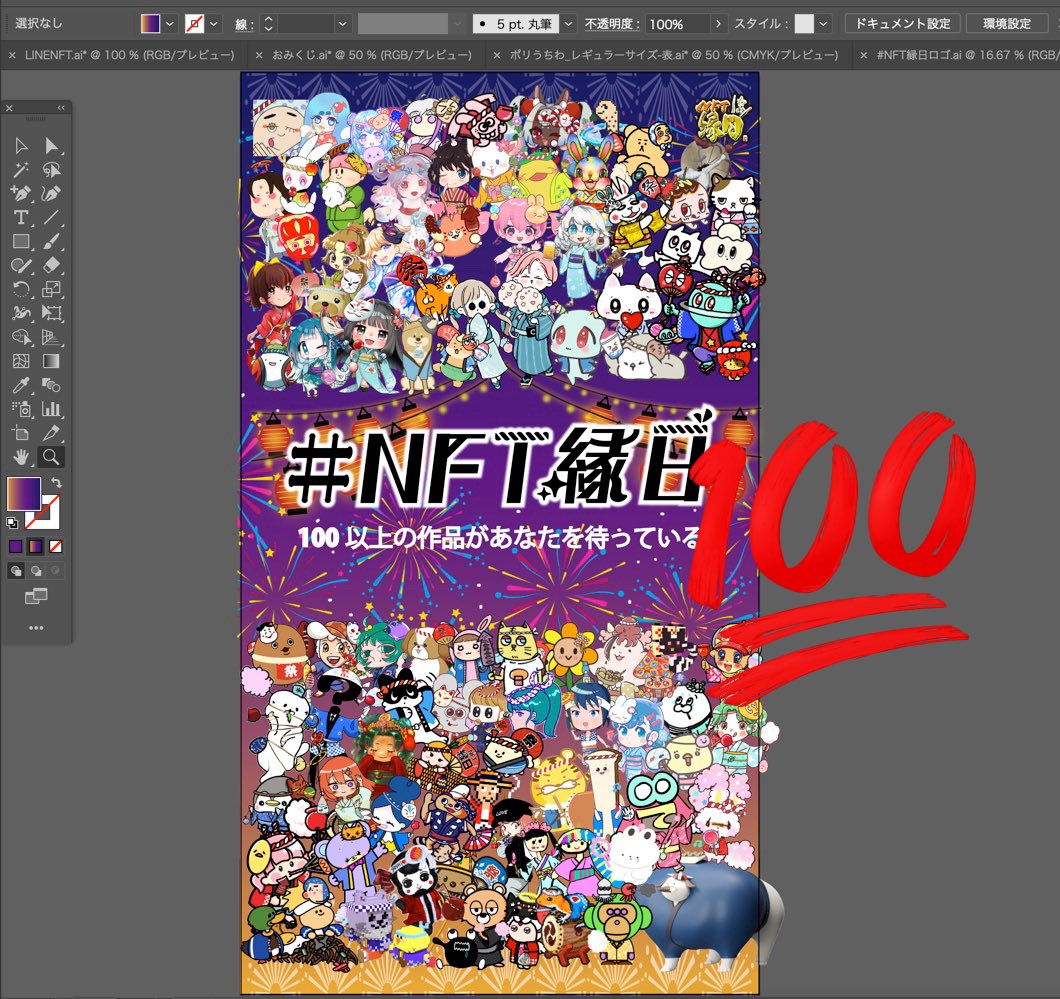Select the Hand tool
Image resolution: width=1060 pixels, height=999 pixels.
pyautogui.click(x=21, y=457)
